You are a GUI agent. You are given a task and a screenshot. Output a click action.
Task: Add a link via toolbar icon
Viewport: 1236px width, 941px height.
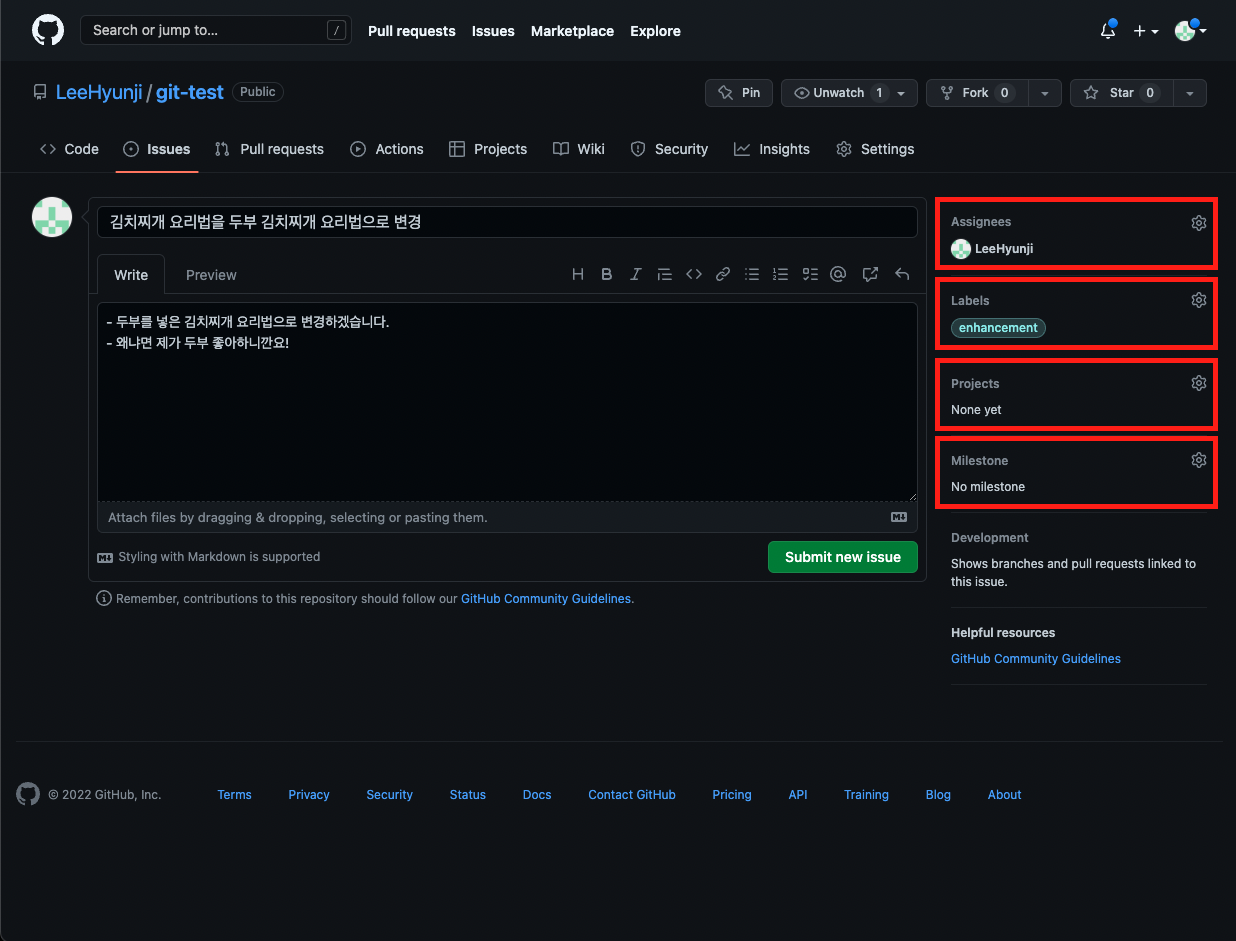click(723, 274)
